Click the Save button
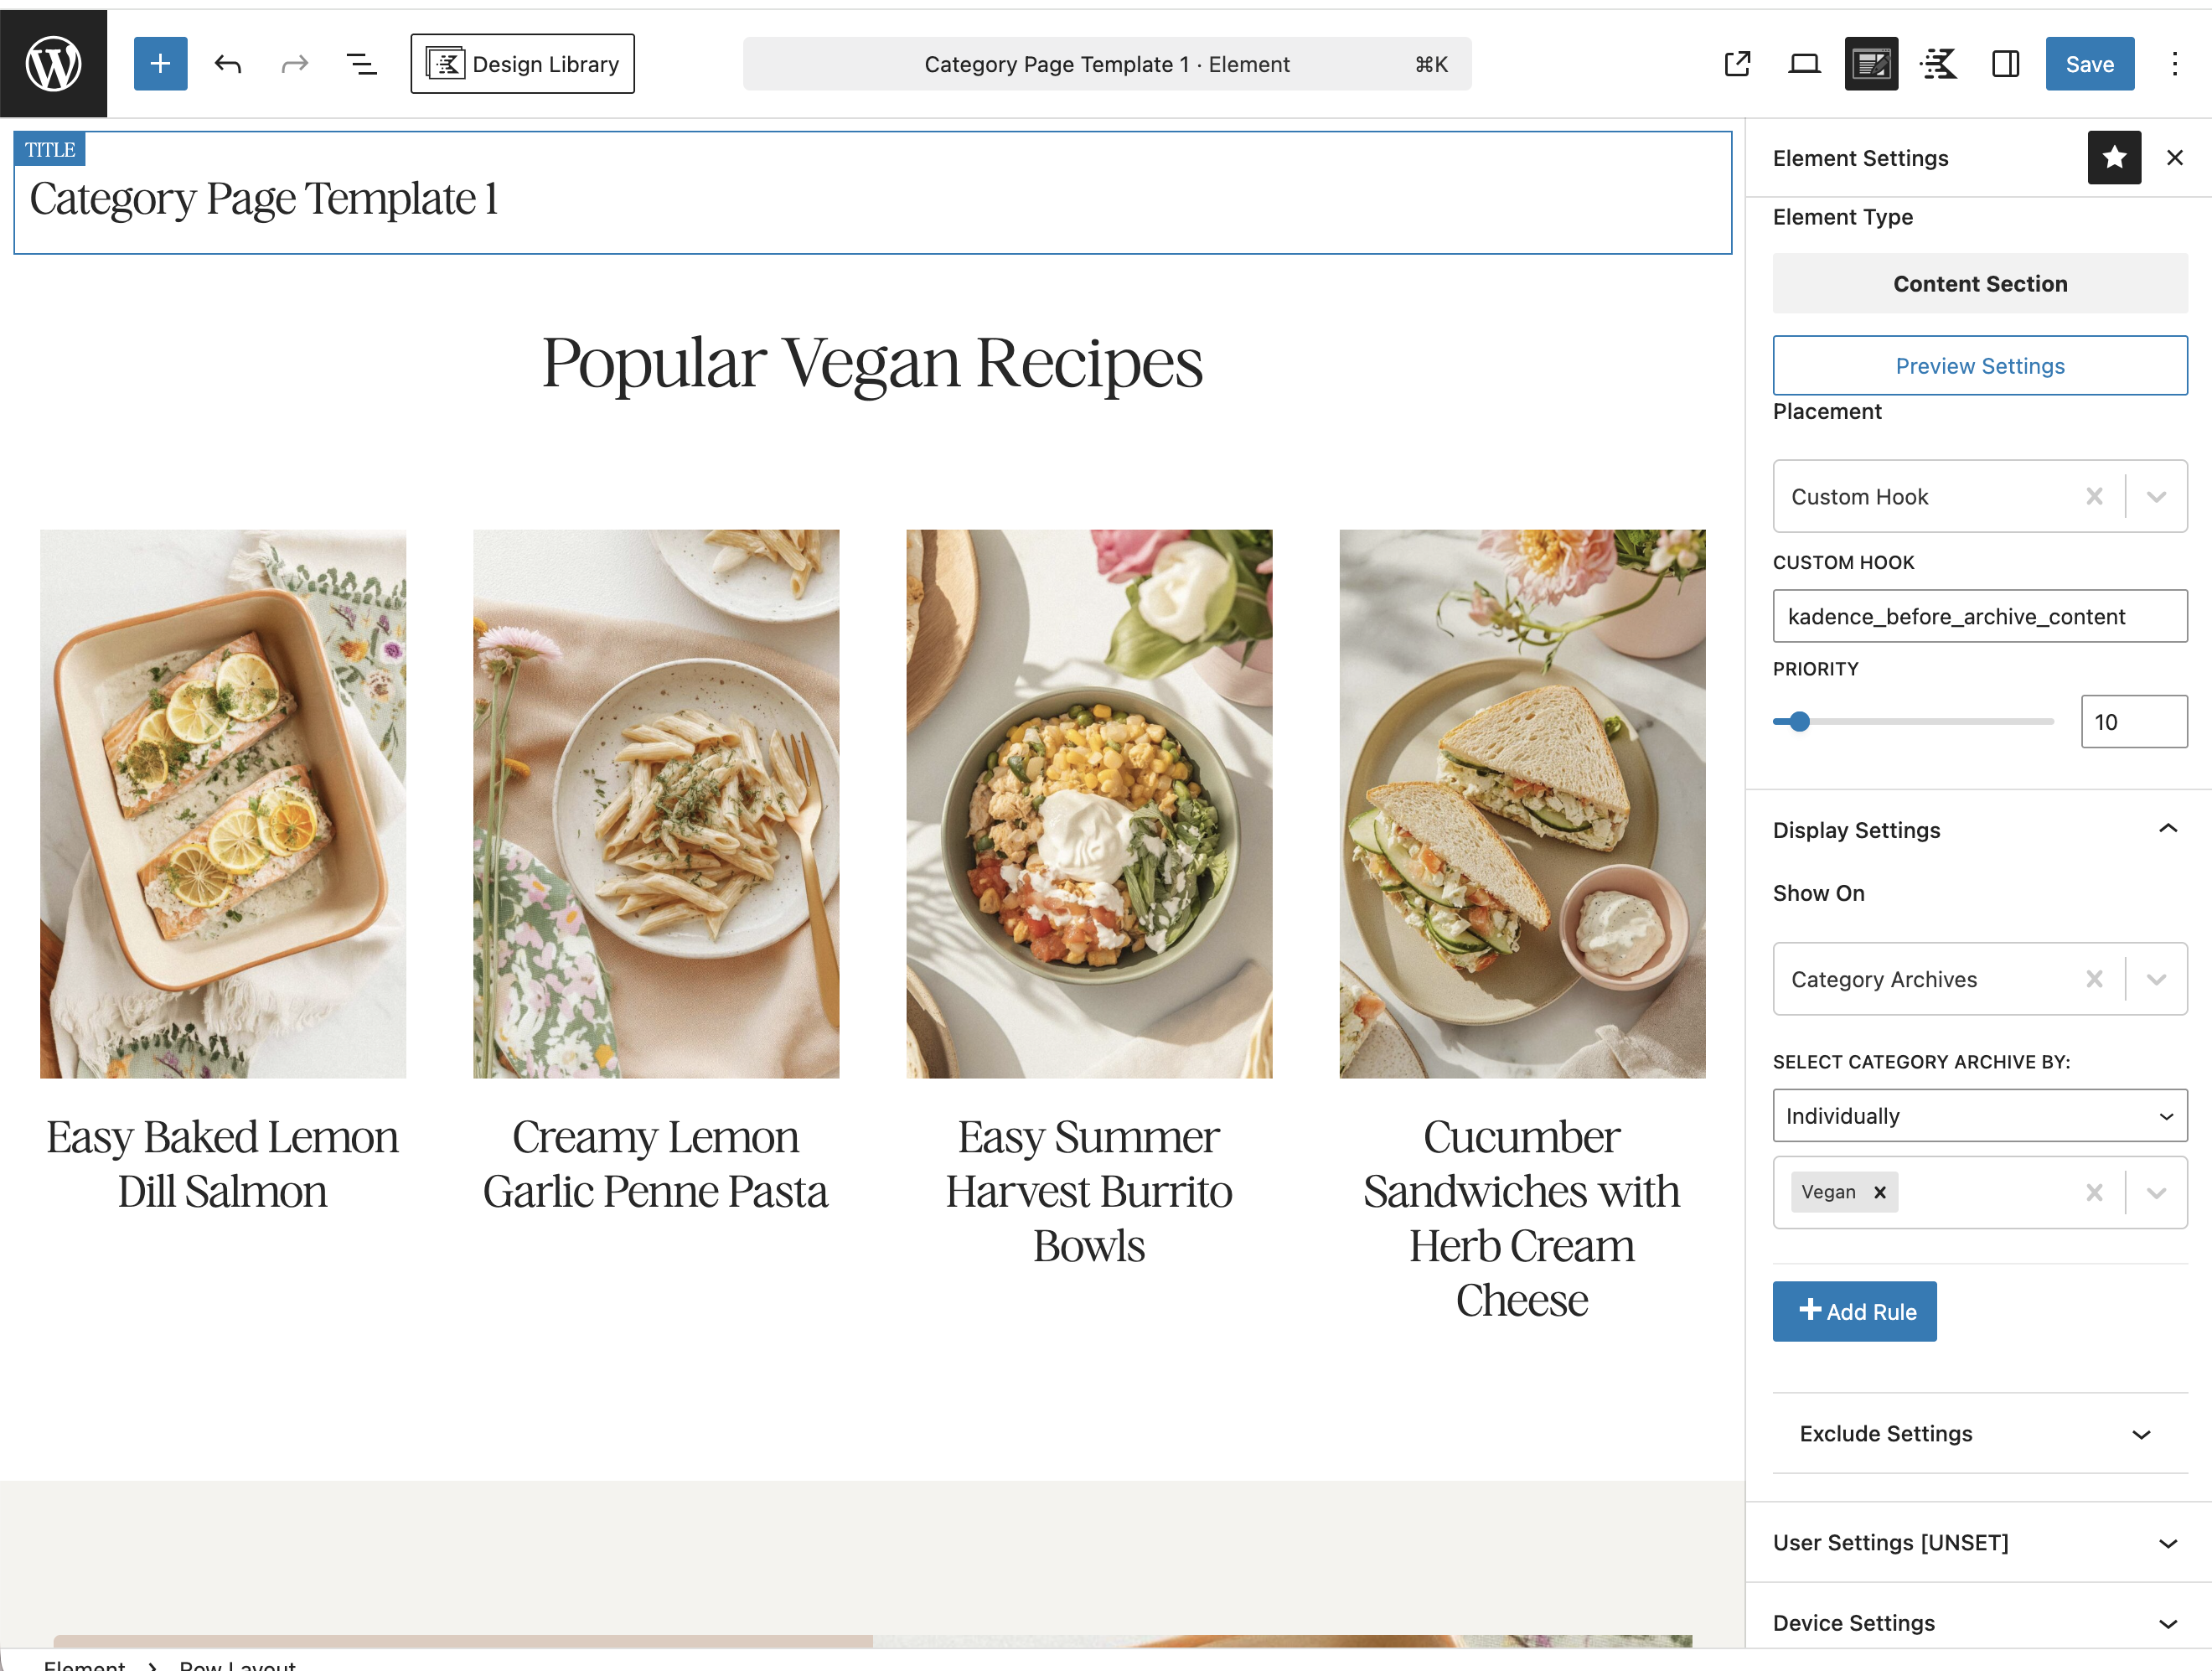Image resolution: width=2212 pixels, height=1671 pixels. [x=2089, y=64]
